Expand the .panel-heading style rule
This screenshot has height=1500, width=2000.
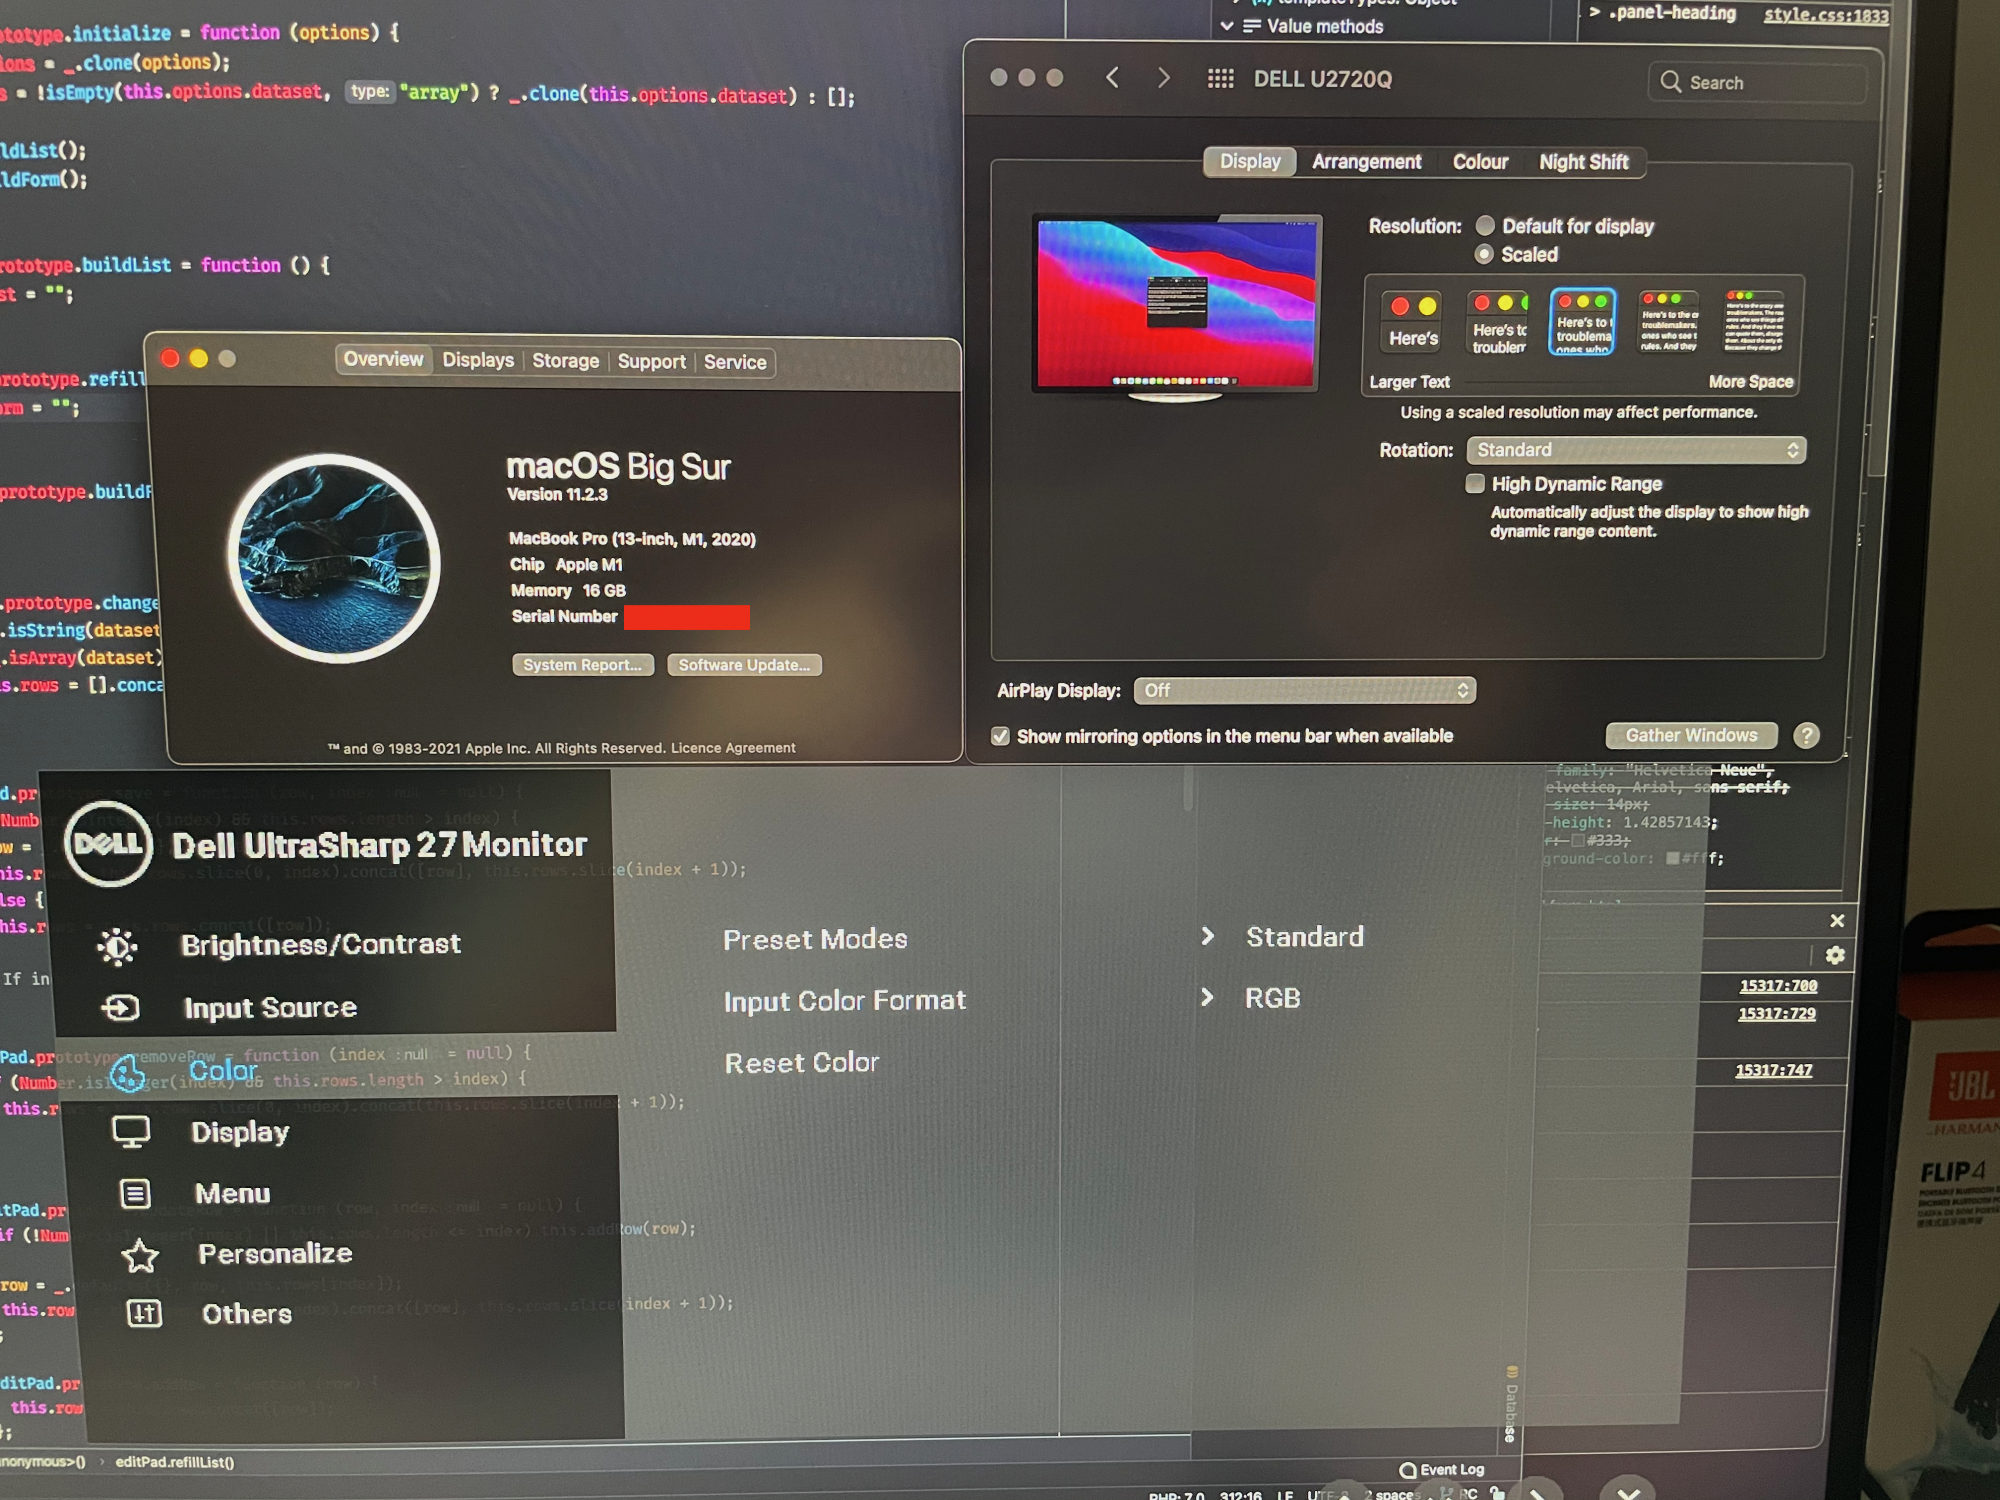pyautogui.click(x=1595, y=12)
